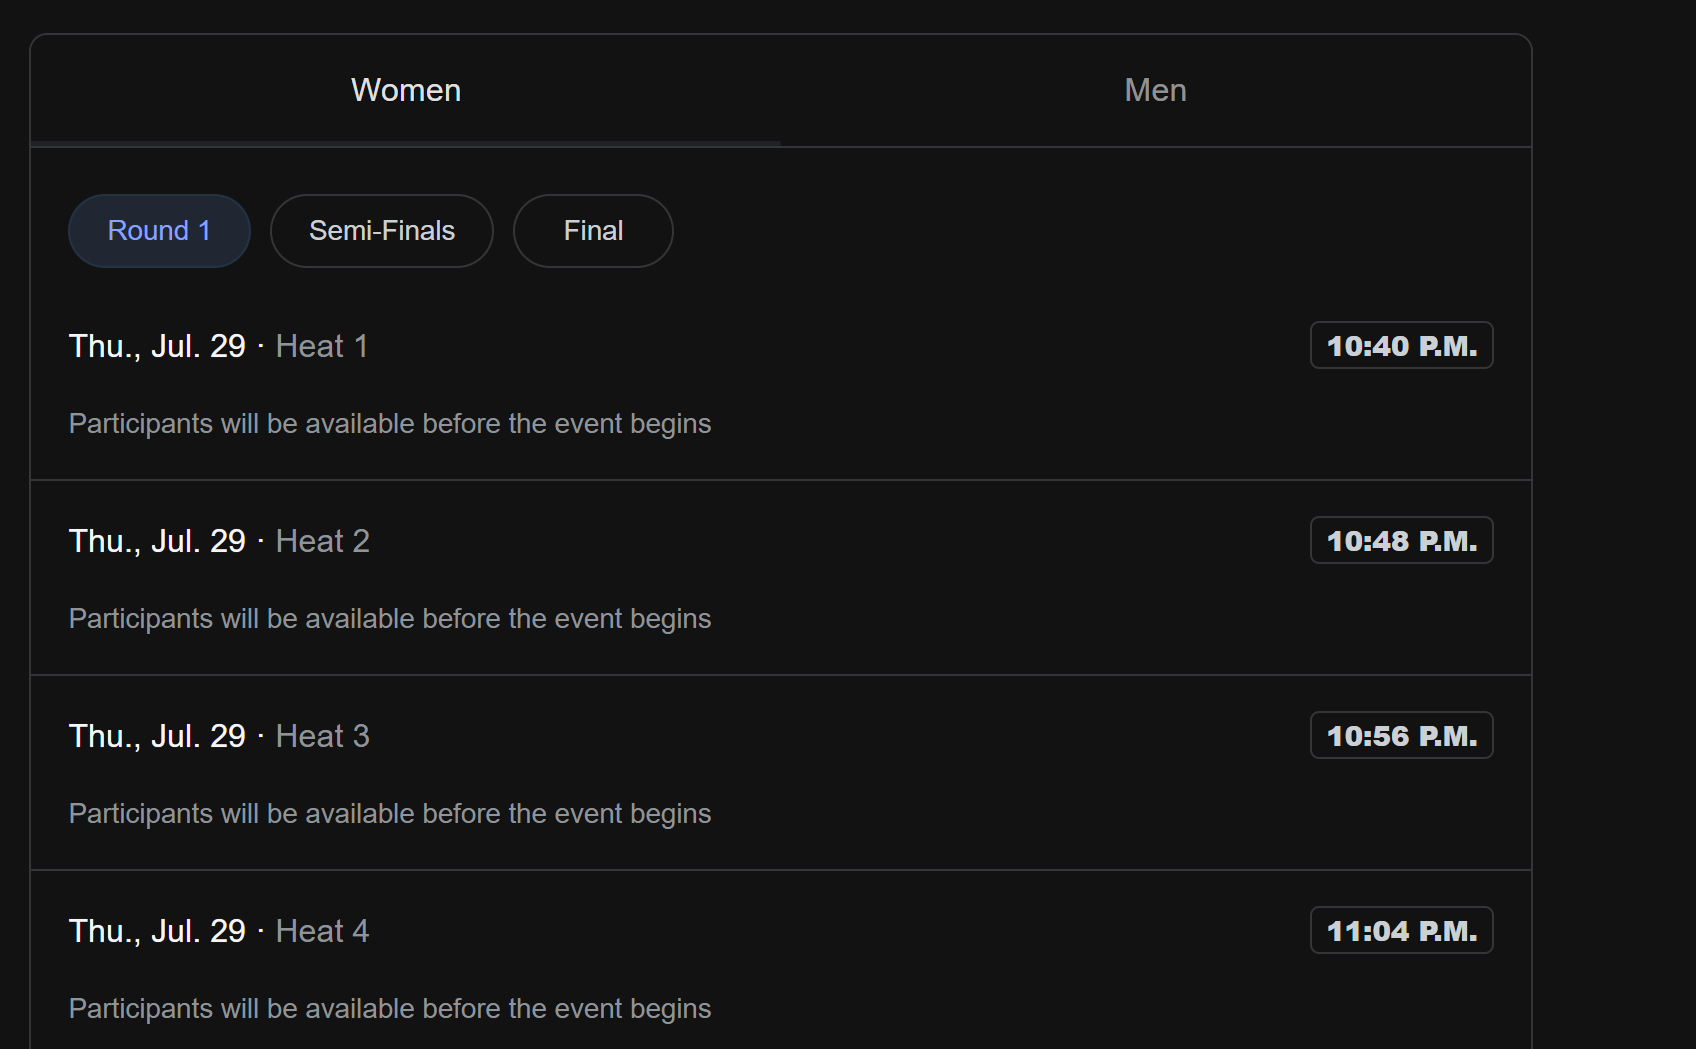Click the 10:40 P.M. time badge
The width and height of the screenshot is (1696, 1049).
coord(1401,346)
